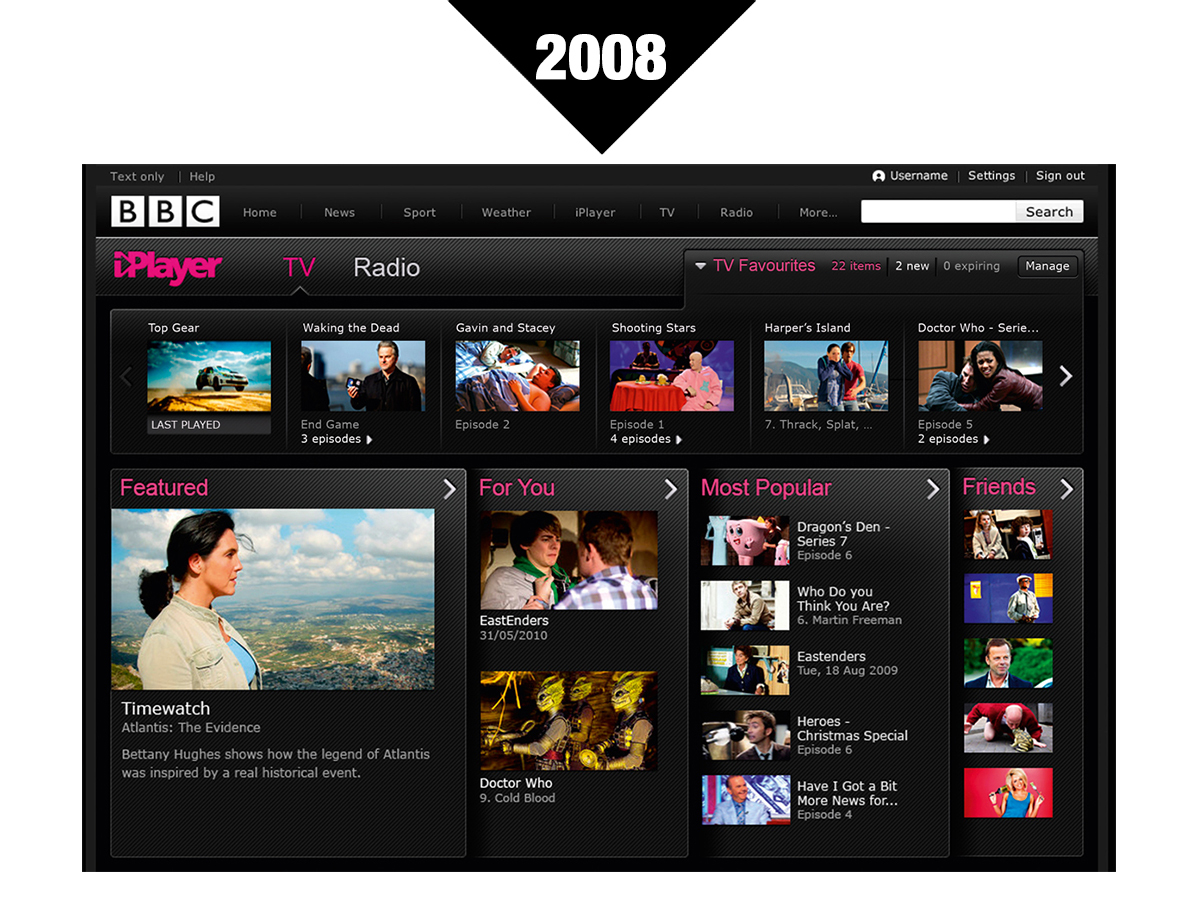The image size is (1200, 900).
Task: Open the Eastenders thumbnail in Most Popular
Action: pyautogui.click(x=745, y=670)
